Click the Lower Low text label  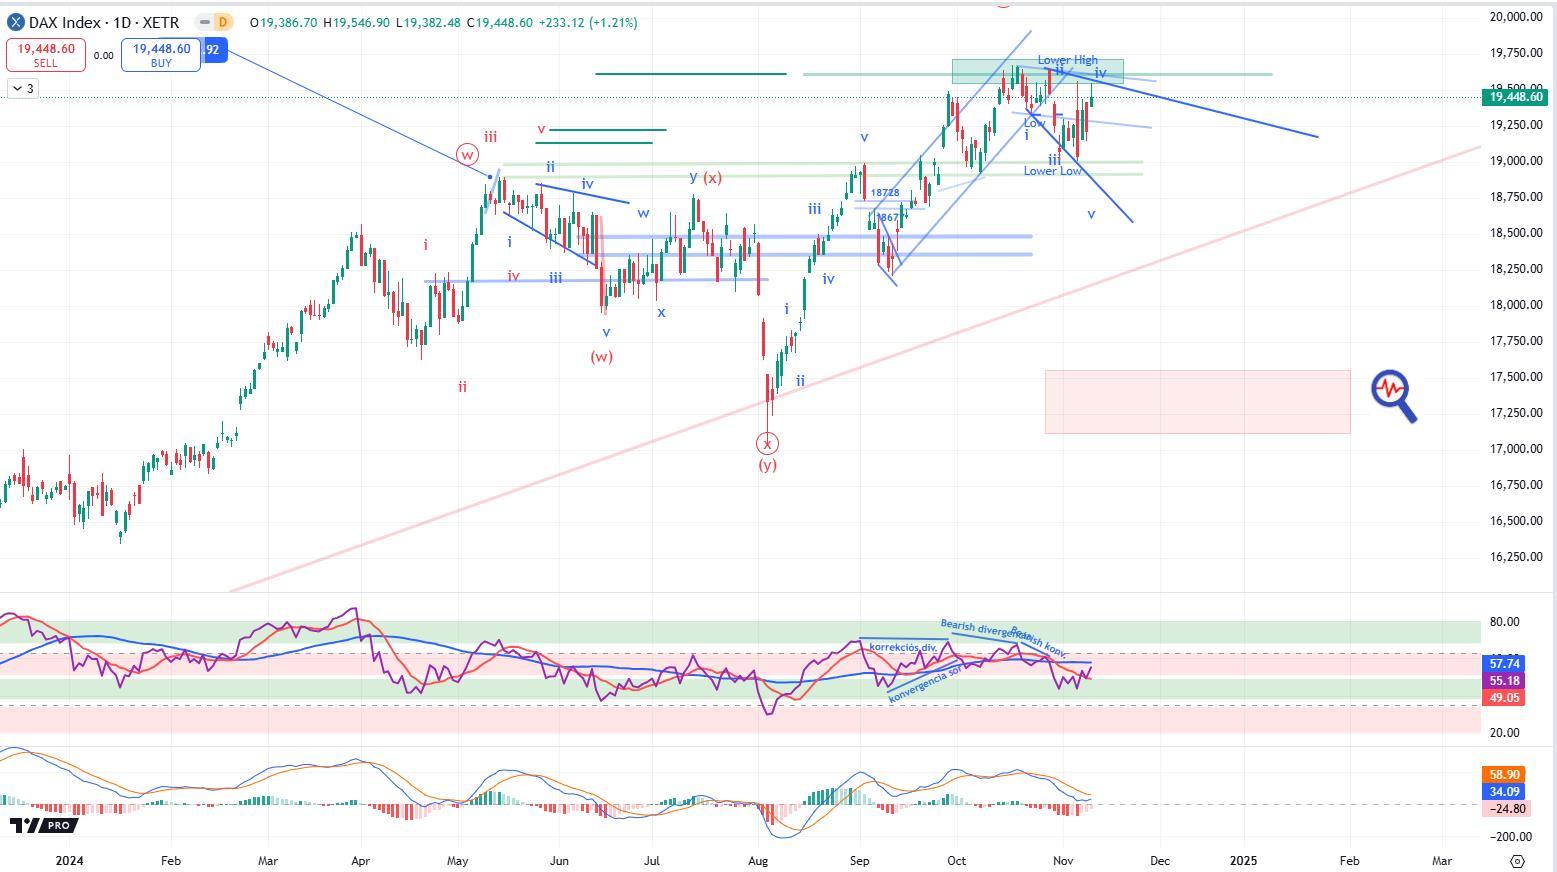(1052, 171)
